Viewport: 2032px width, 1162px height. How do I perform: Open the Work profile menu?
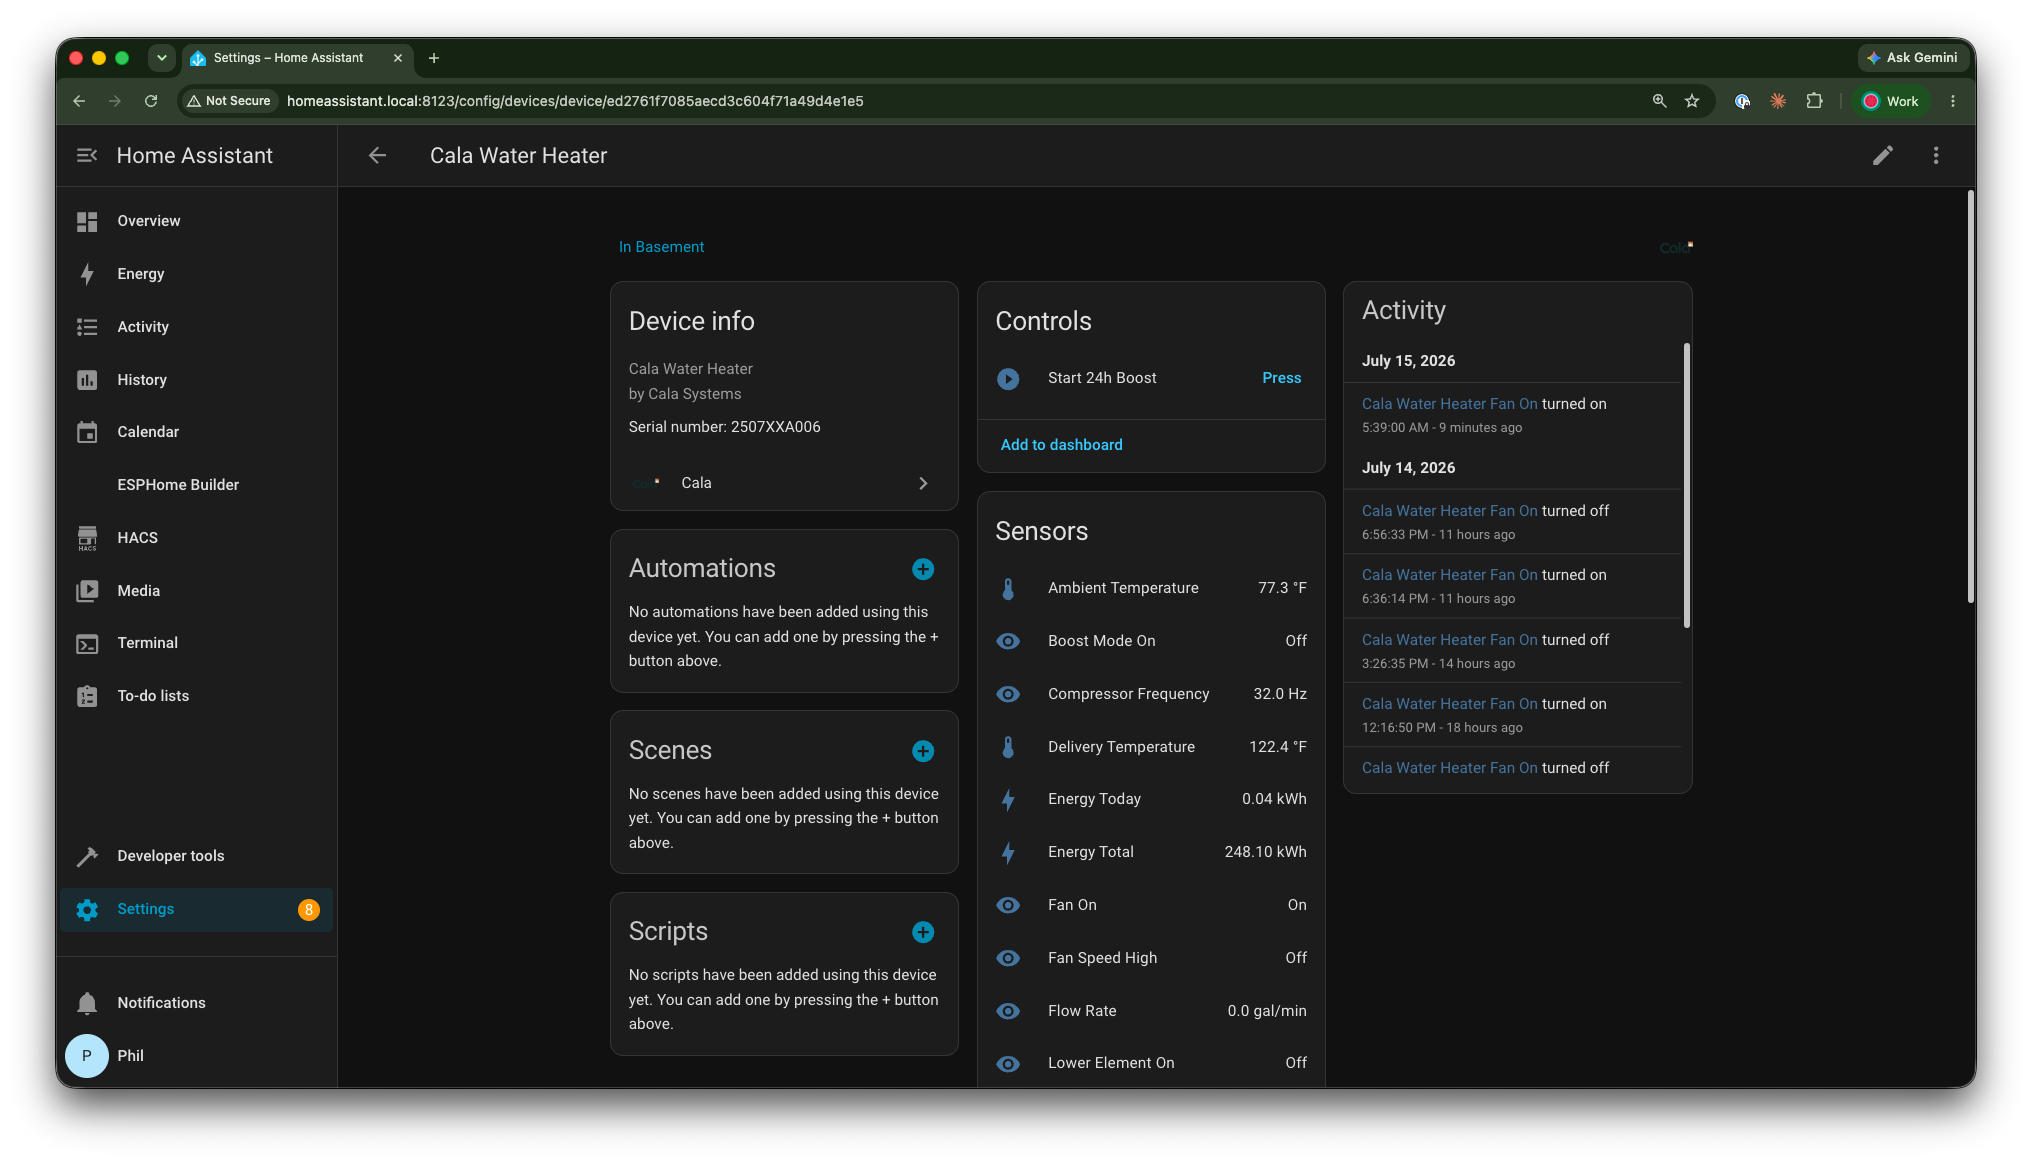pyautogui.click(x=1890, y=101)
